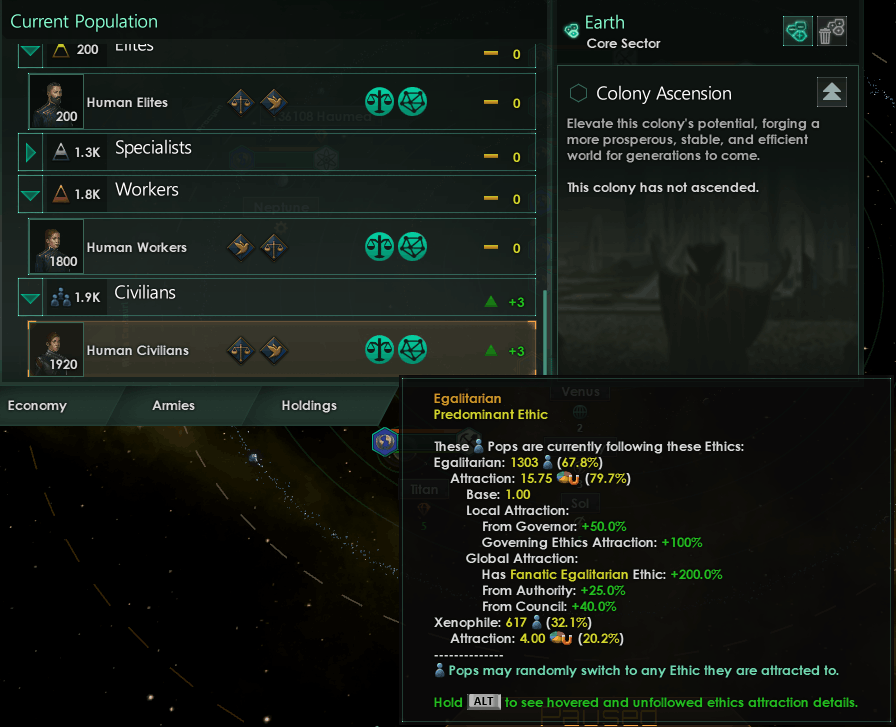Switch to the Armies tab
This screenshot has height=727, width=896.
173,405
